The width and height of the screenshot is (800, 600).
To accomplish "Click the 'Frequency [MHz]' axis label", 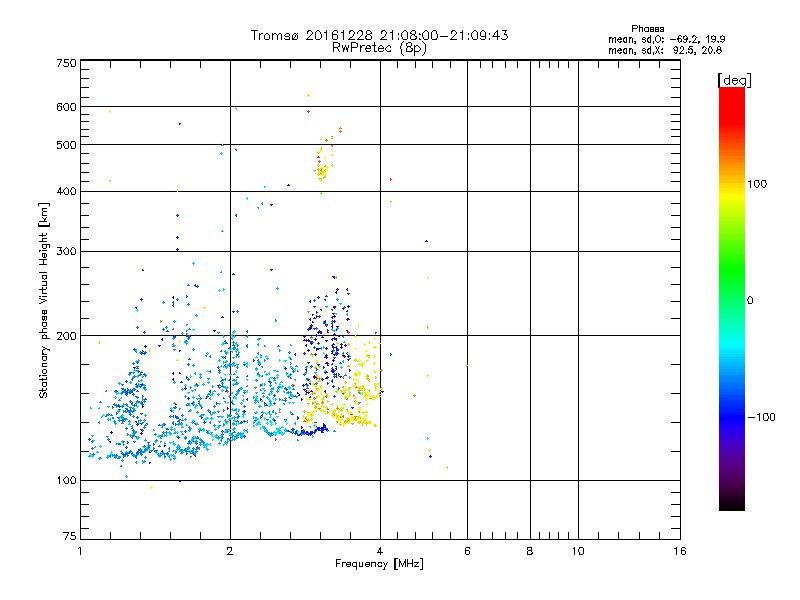I will point(379,564).
